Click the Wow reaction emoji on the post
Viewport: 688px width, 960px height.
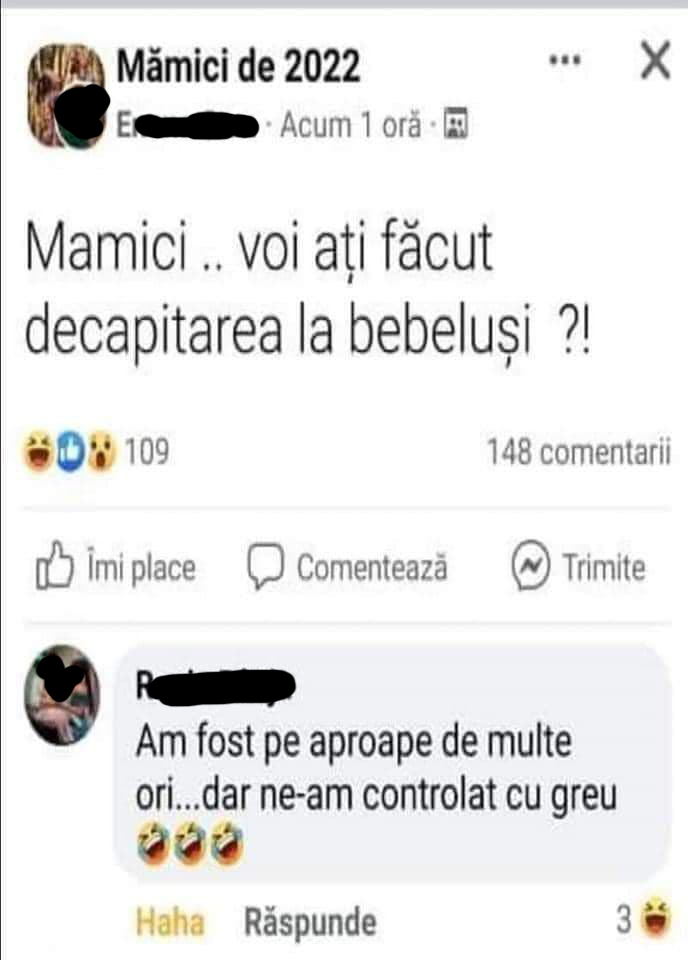101,452
